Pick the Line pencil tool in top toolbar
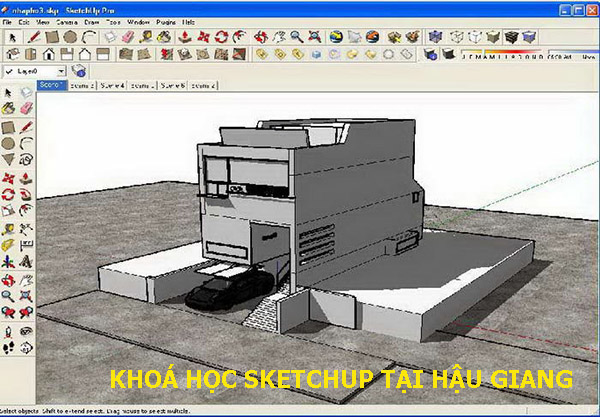 tap(34, 37)
